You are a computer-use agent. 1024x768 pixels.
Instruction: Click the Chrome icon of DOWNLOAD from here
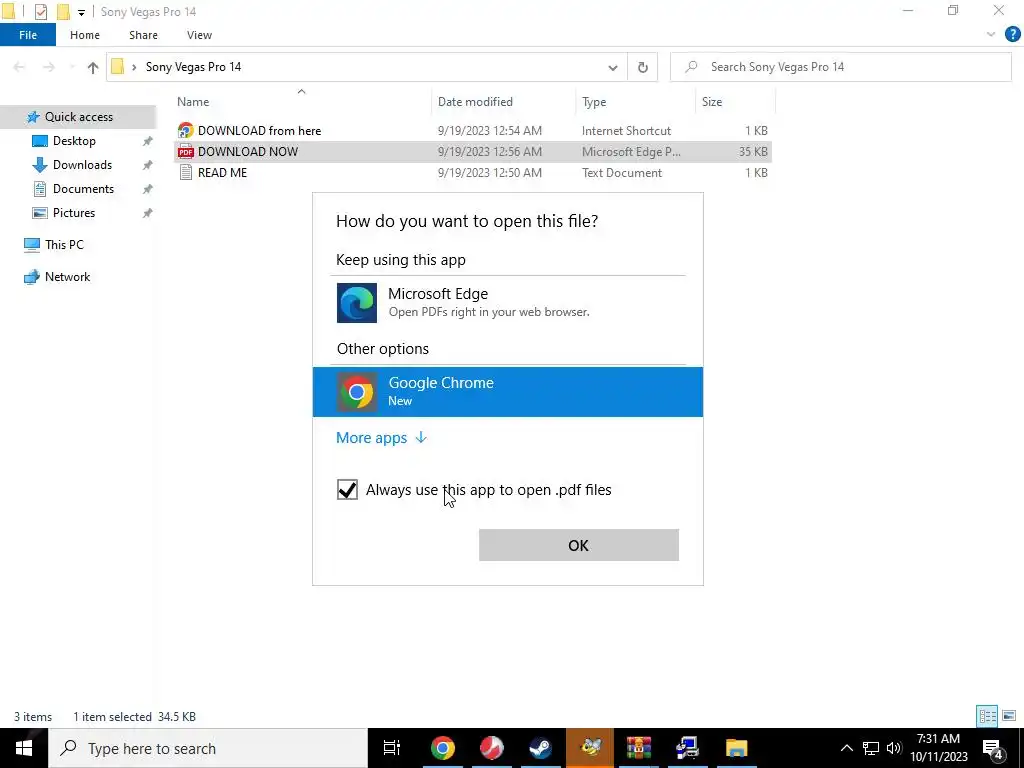(x=185, y=131)
